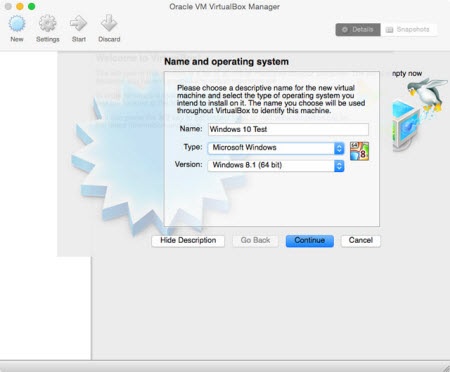Click the Discard toolbar icon
This screenshot has height=372, width=450.
pos(109,24)
